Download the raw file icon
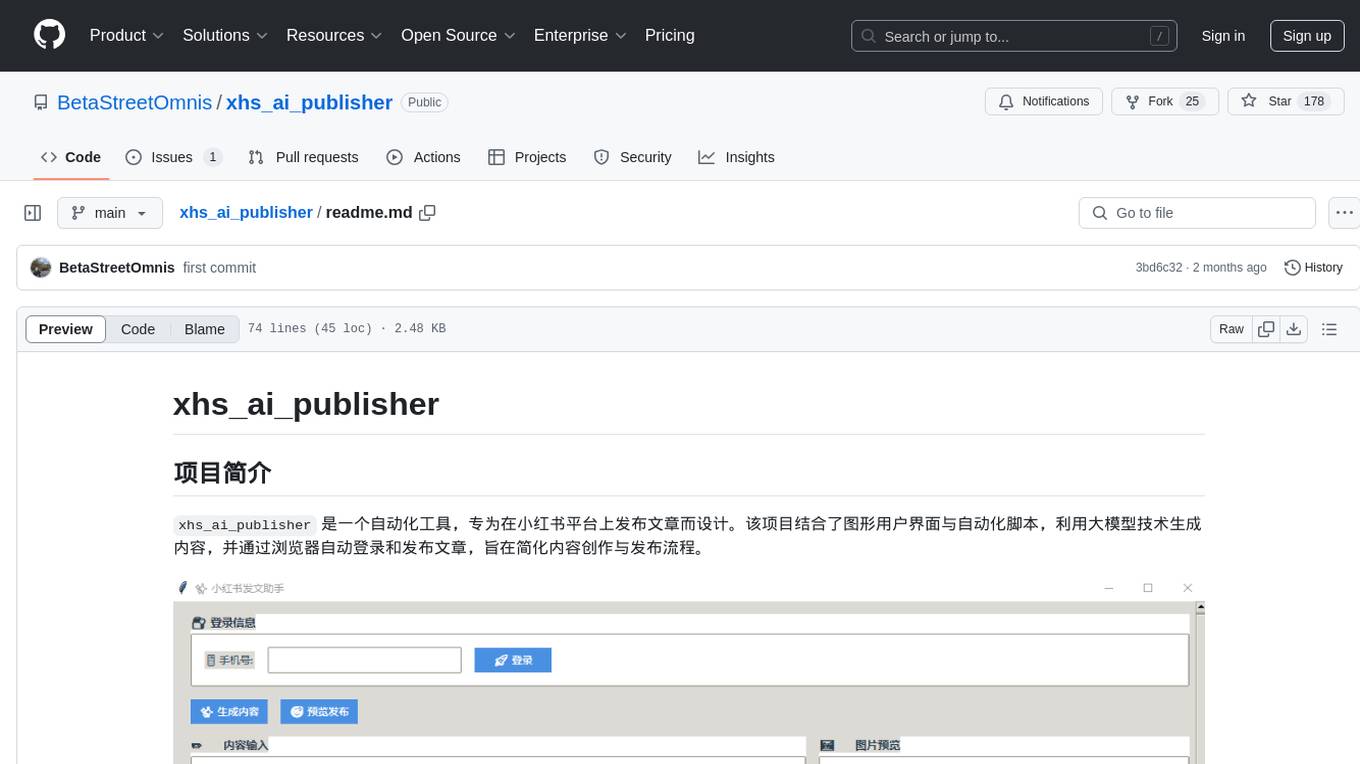 [x=1294, y=329]
